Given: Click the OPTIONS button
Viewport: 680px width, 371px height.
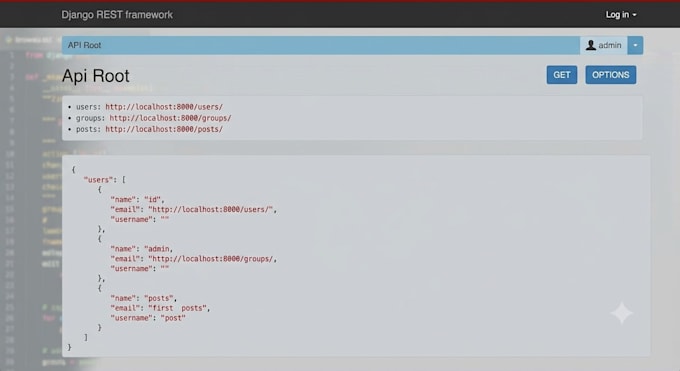Looking at the screenshot, I should [x=611, y=75].
